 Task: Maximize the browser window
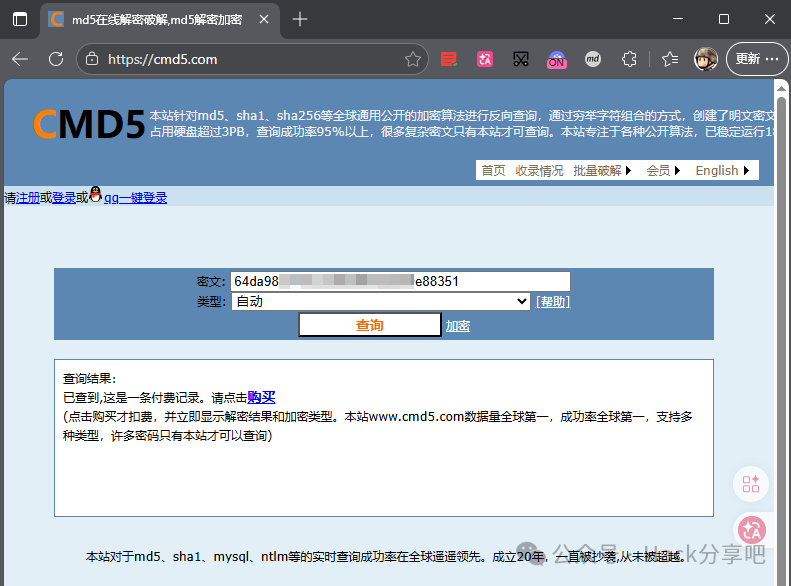[724, 19]
